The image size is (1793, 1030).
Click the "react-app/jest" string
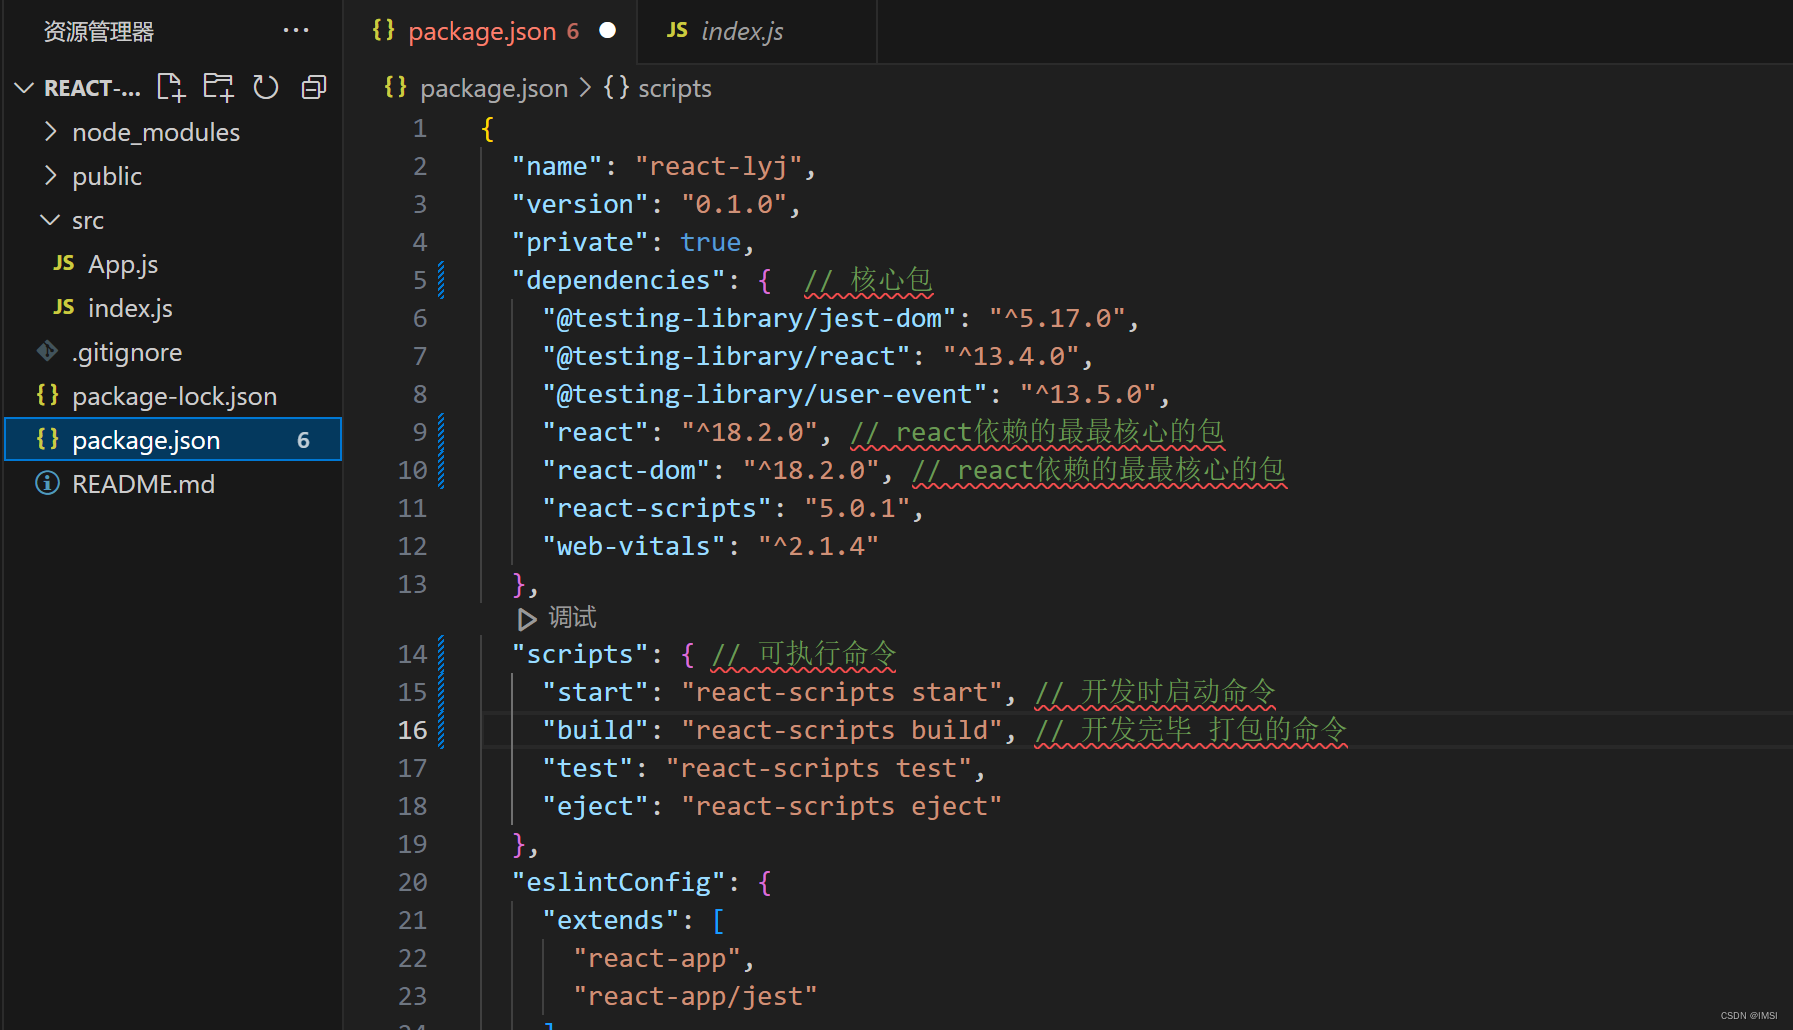[x=696, y=996]
